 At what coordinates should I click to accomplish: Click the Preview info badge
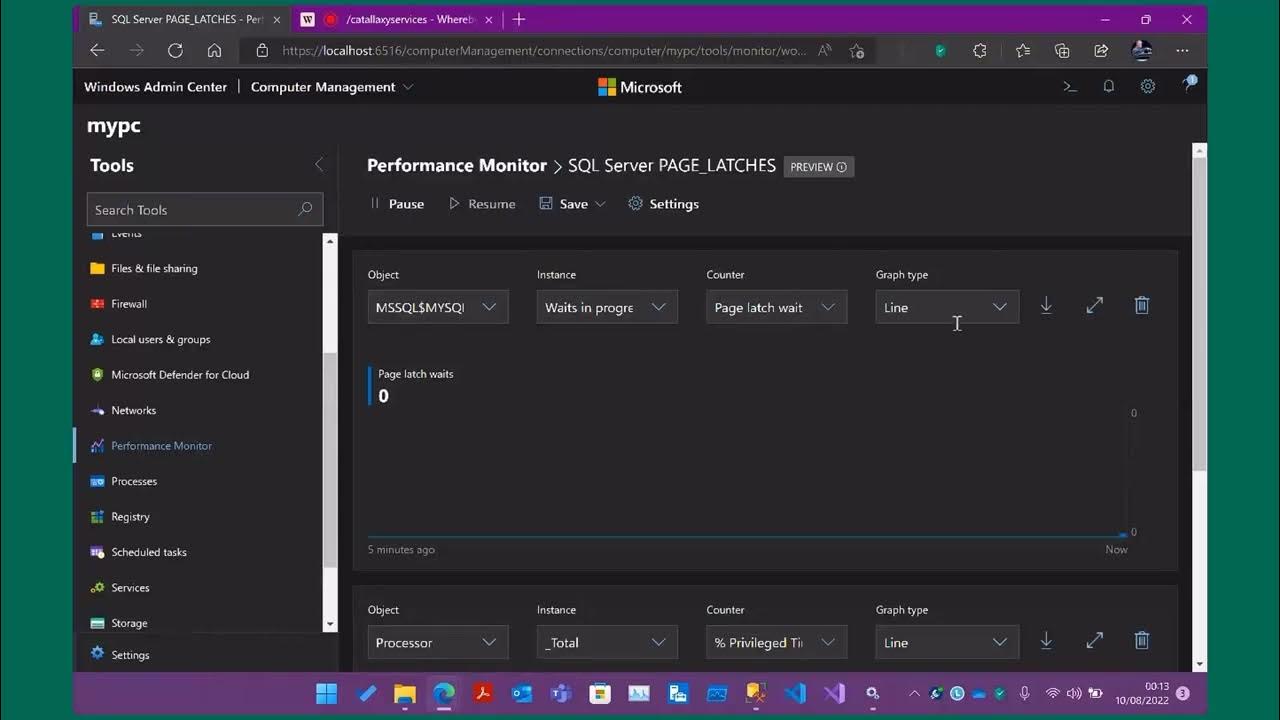click(x=819, y=167)
